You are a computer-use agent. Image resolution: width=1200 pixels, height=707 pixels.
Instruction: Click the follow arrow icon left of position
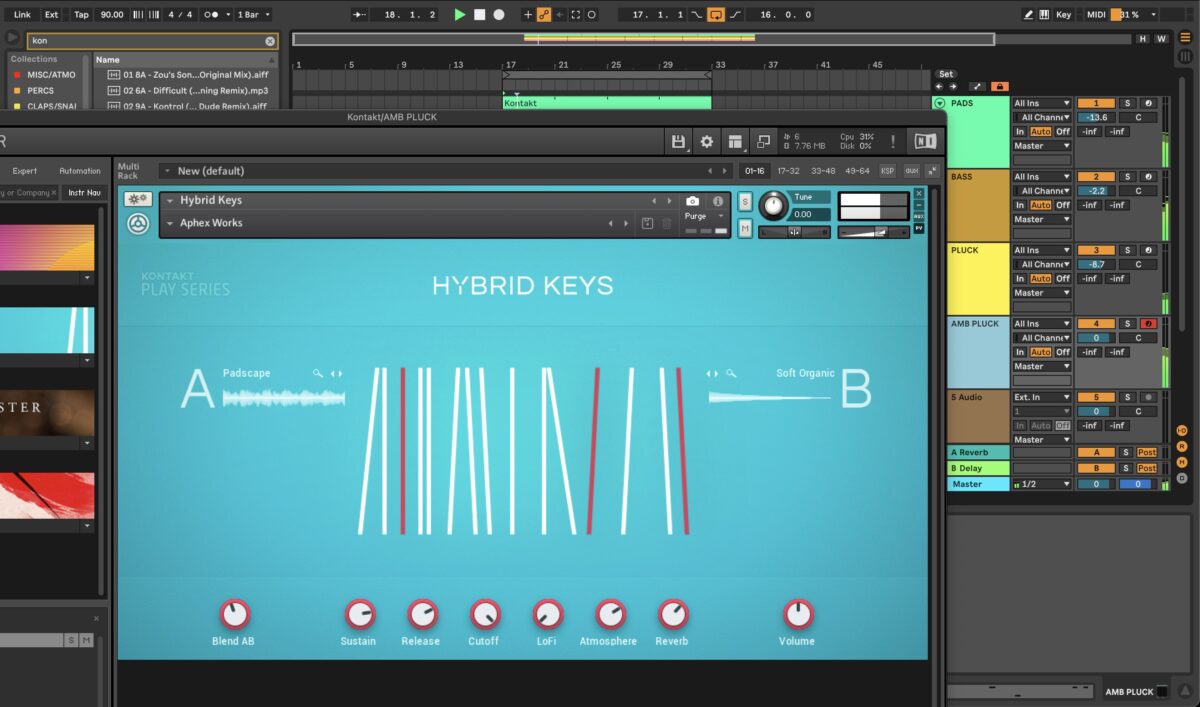[360, 14]
